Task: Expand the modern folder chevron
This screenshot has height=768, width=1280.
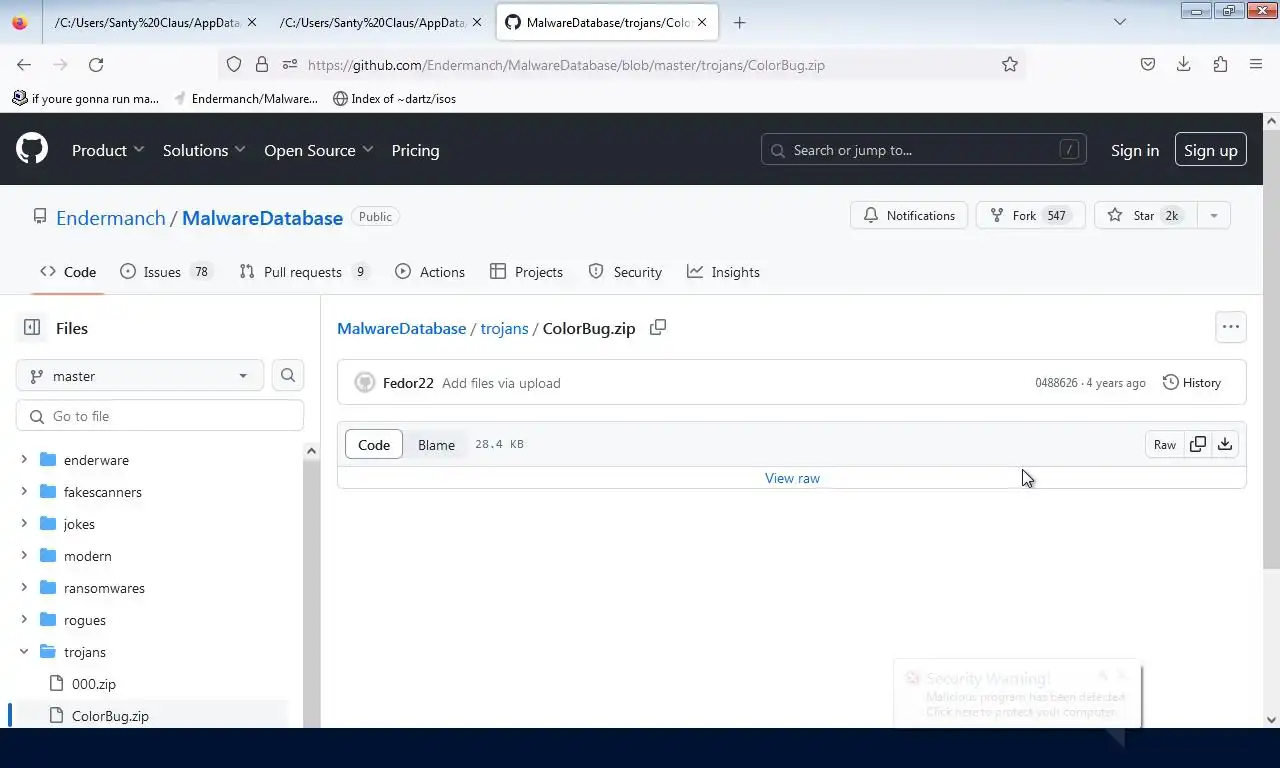Action: click(x=24, y=556)
